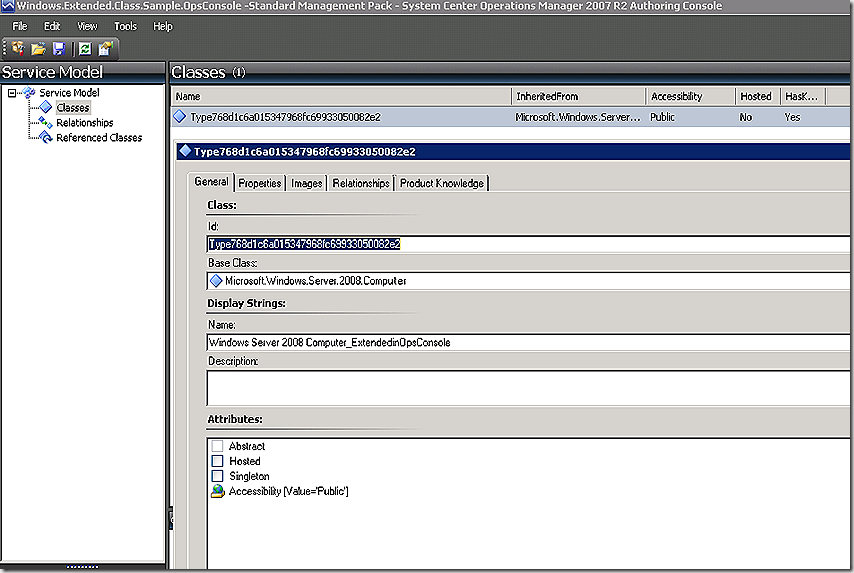Screen dimensions: 854x573
Task: Open the Edit menu
Action: pos(52,26)
